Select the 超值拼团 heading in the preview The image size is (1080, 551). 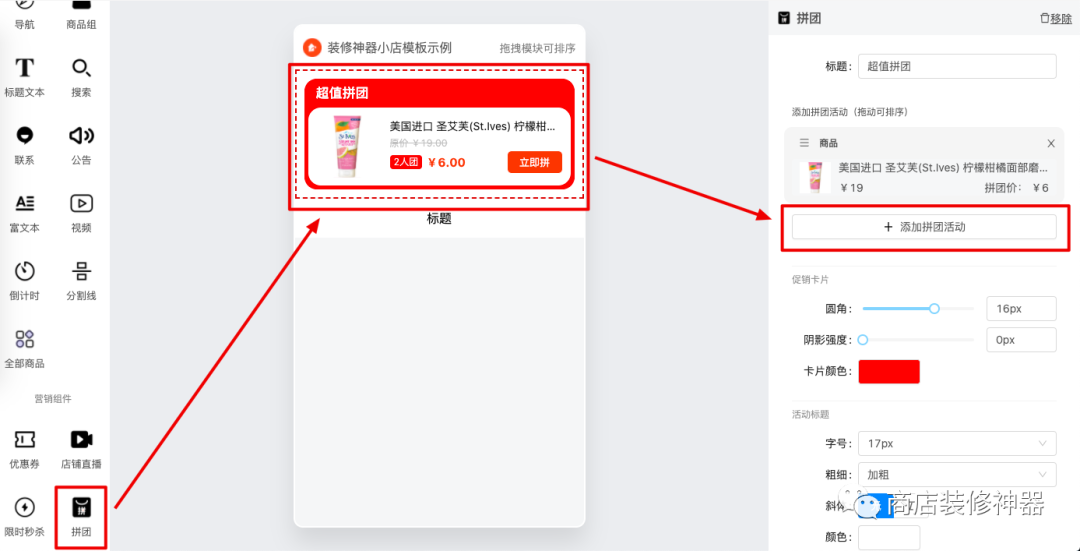click(342, 93)
